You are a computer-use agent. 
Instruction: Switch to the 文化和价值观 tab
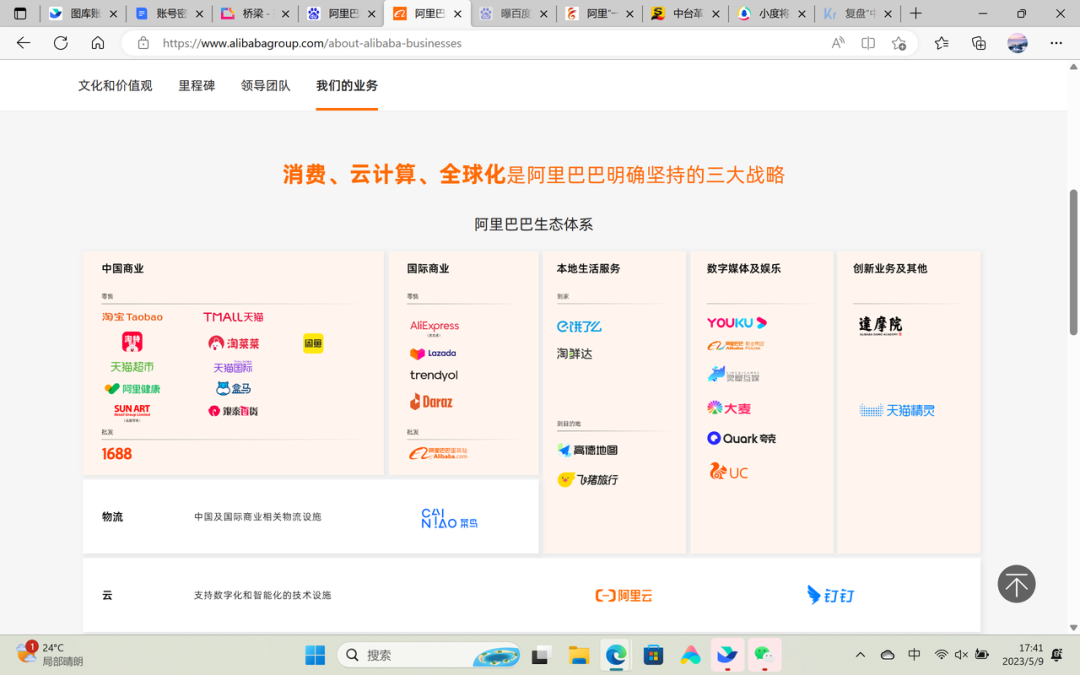click(x=115, y=86)
